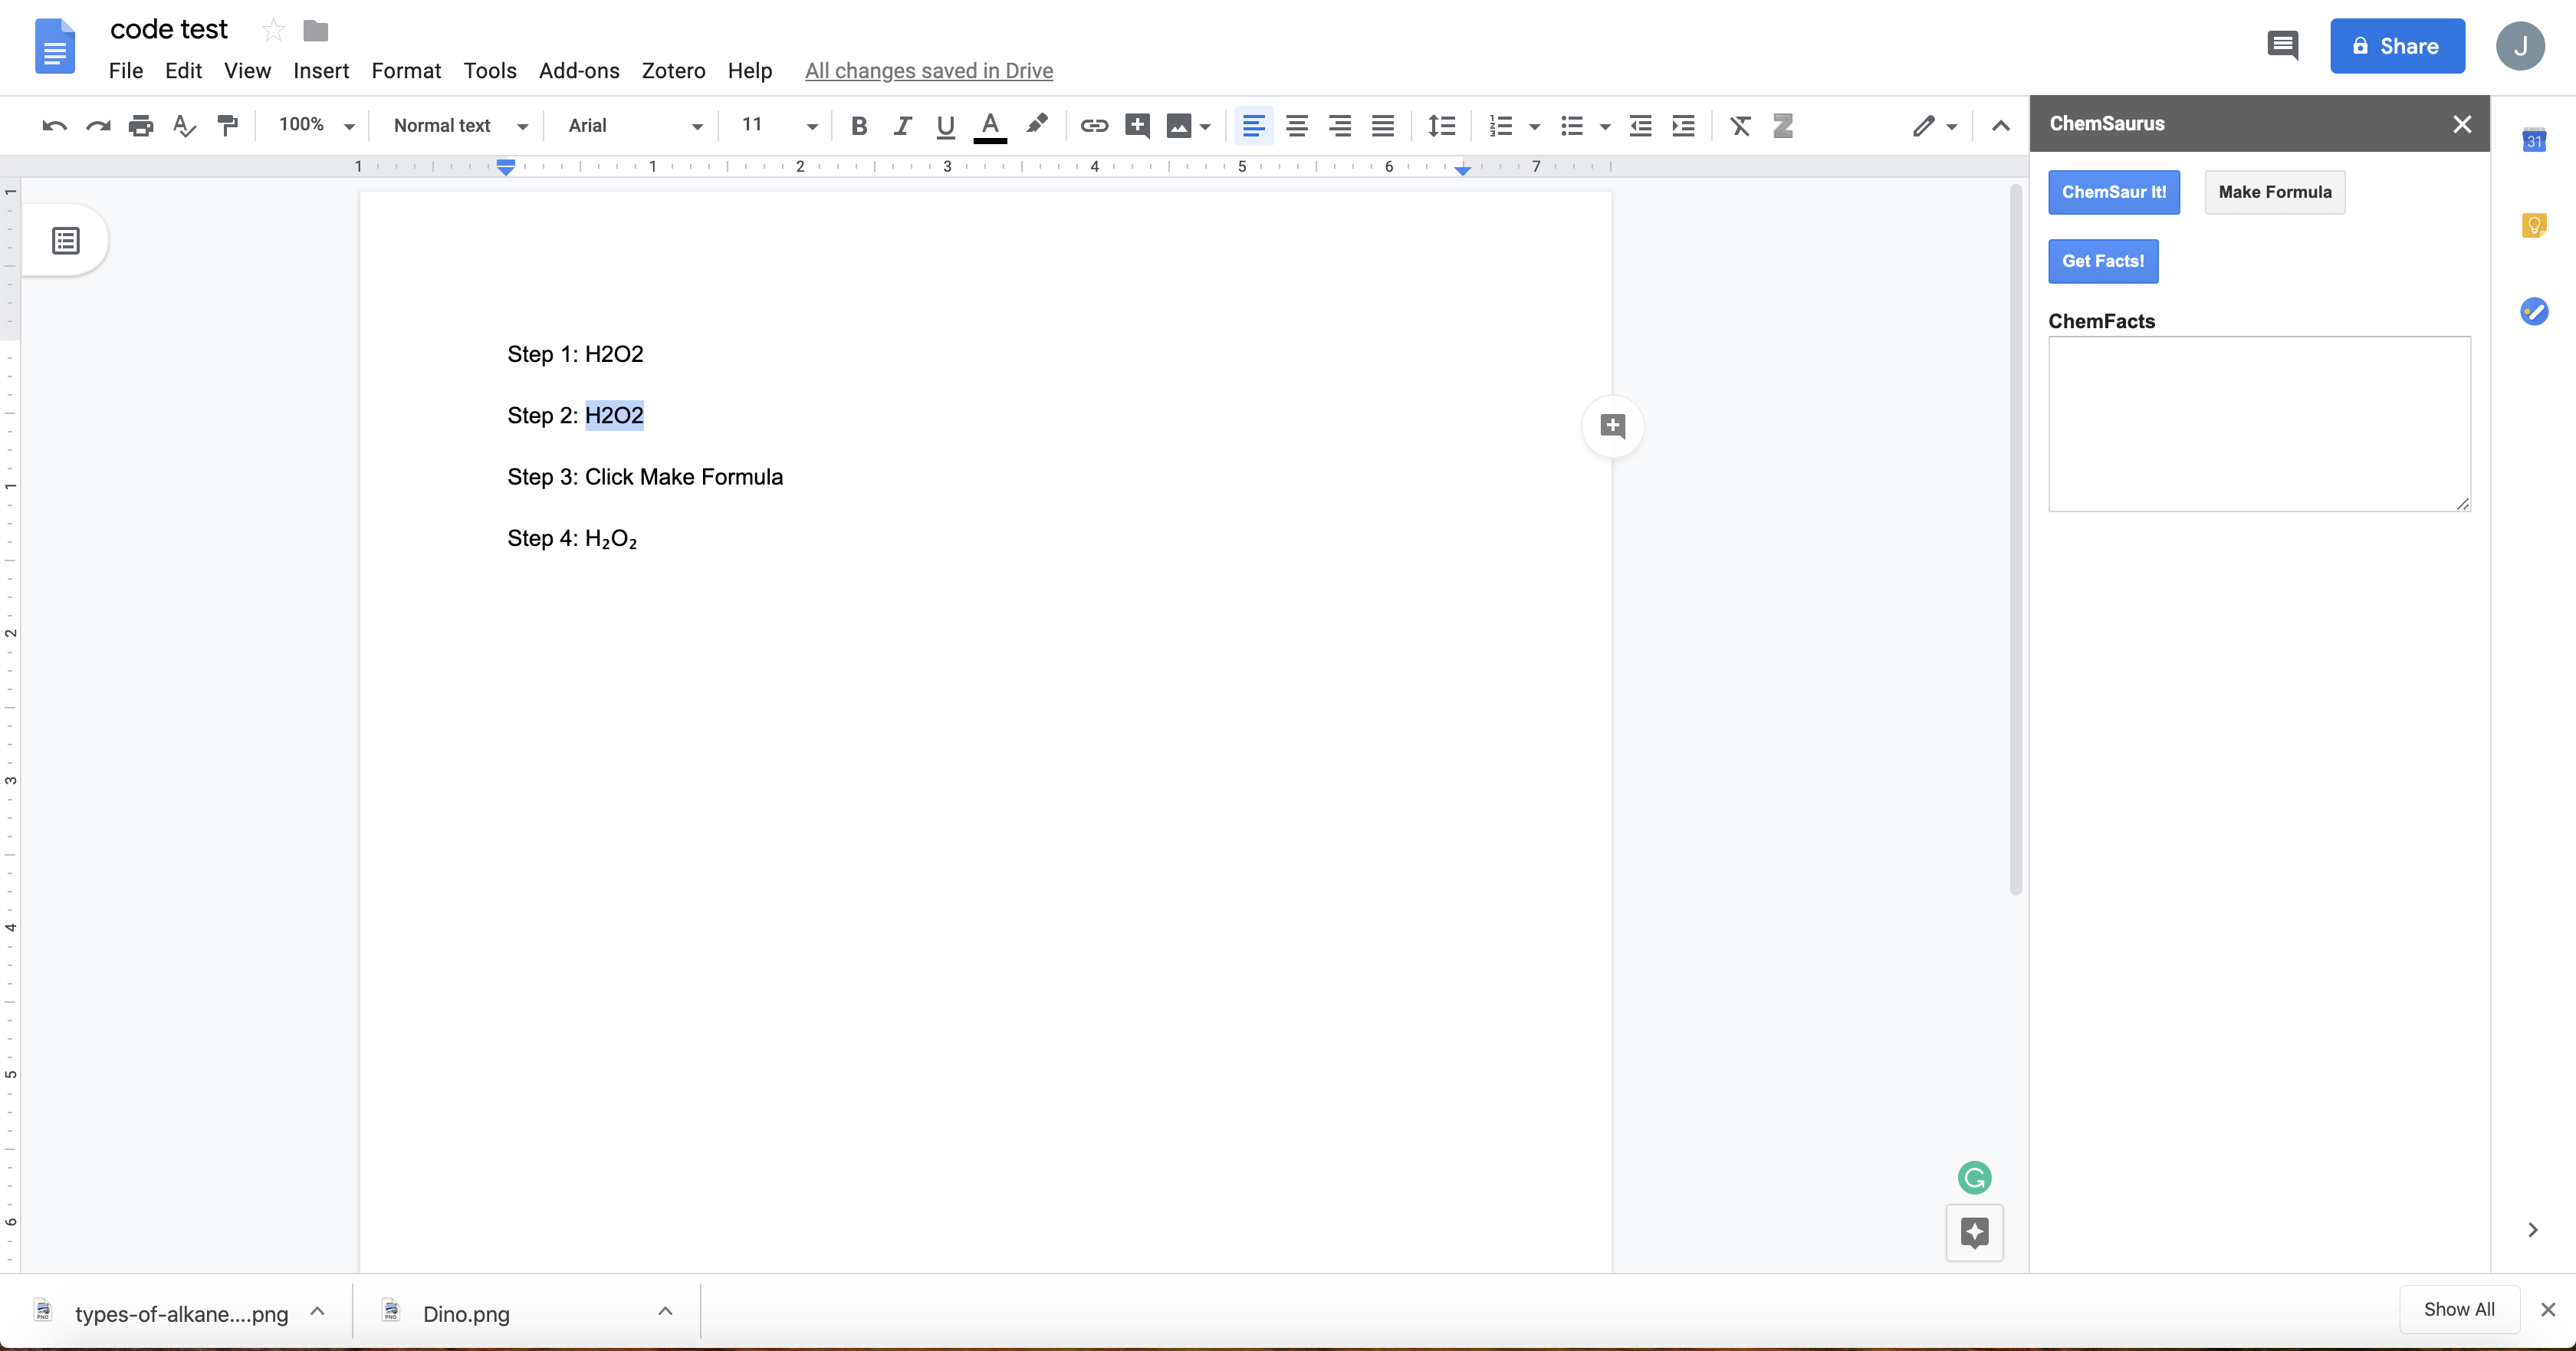Screen dimensions: 2576x1351
Task: Click the Make Formula button
Action: pyautogui.click(x=2274, y=192)
